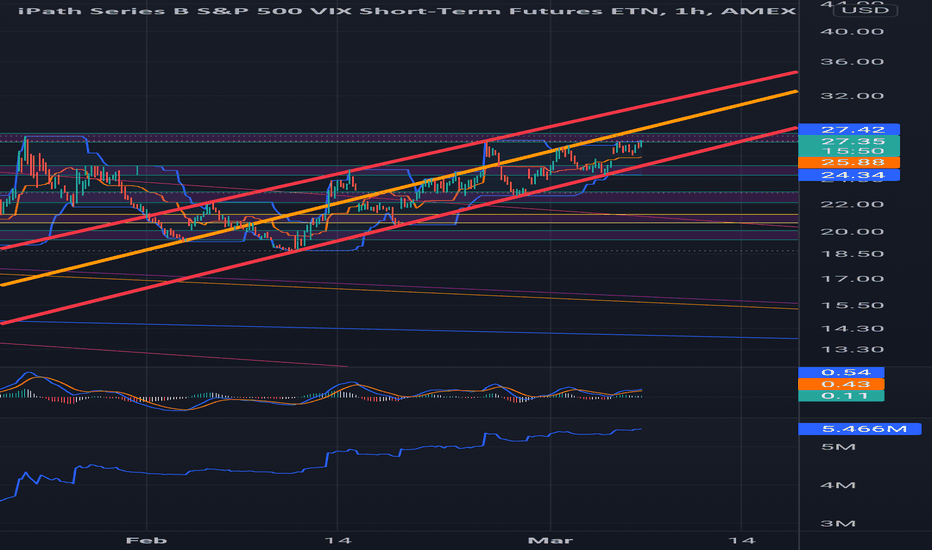The height and width of the screenshot is (550, 932).
Task: Click the 32.00 price axis value
Action: [852, 96]
